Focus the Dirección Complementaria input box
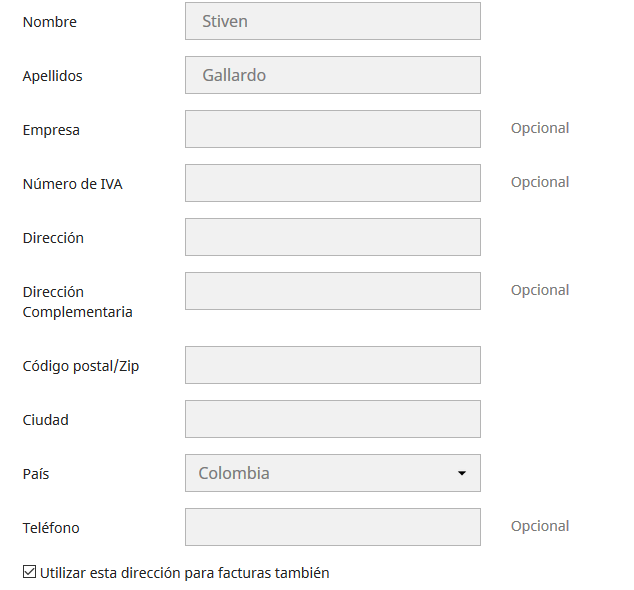Viewport: 634px width, 590px height. click(x=332, y=291)
